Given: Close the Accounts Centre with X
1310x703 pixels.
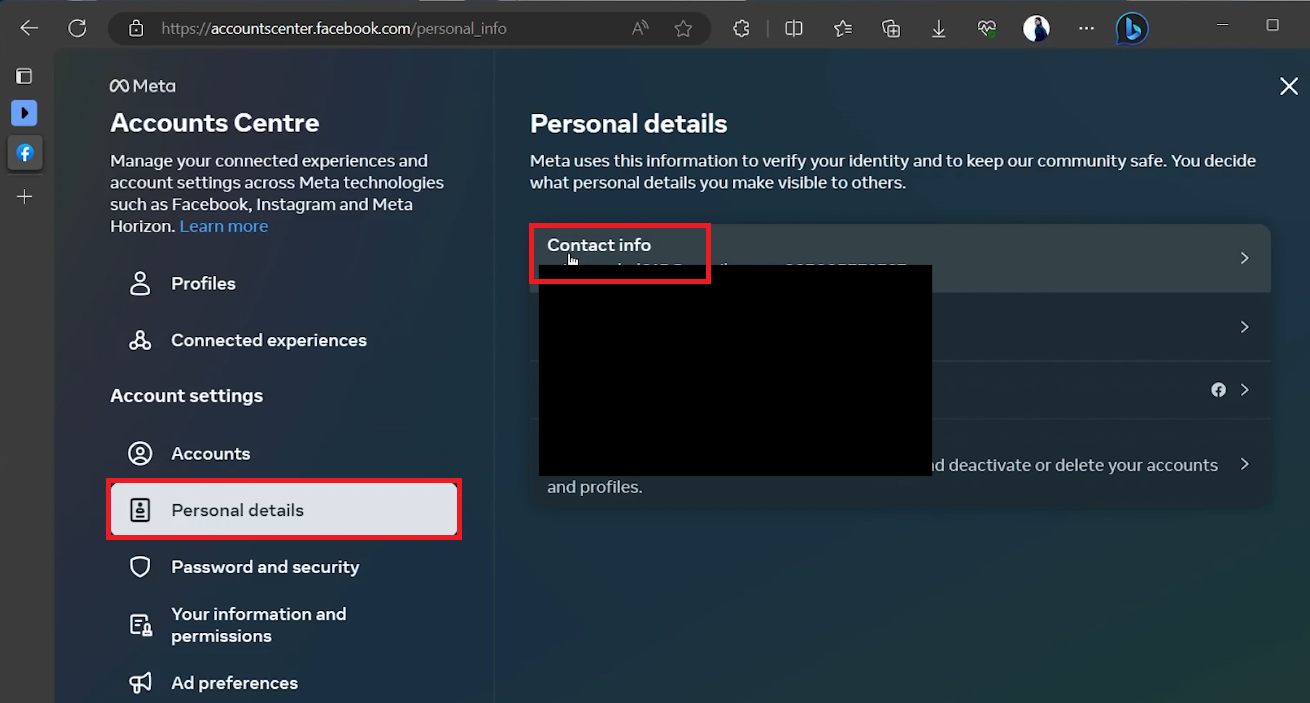Looking at the screenshot, I should click(x=1289, y=87).
